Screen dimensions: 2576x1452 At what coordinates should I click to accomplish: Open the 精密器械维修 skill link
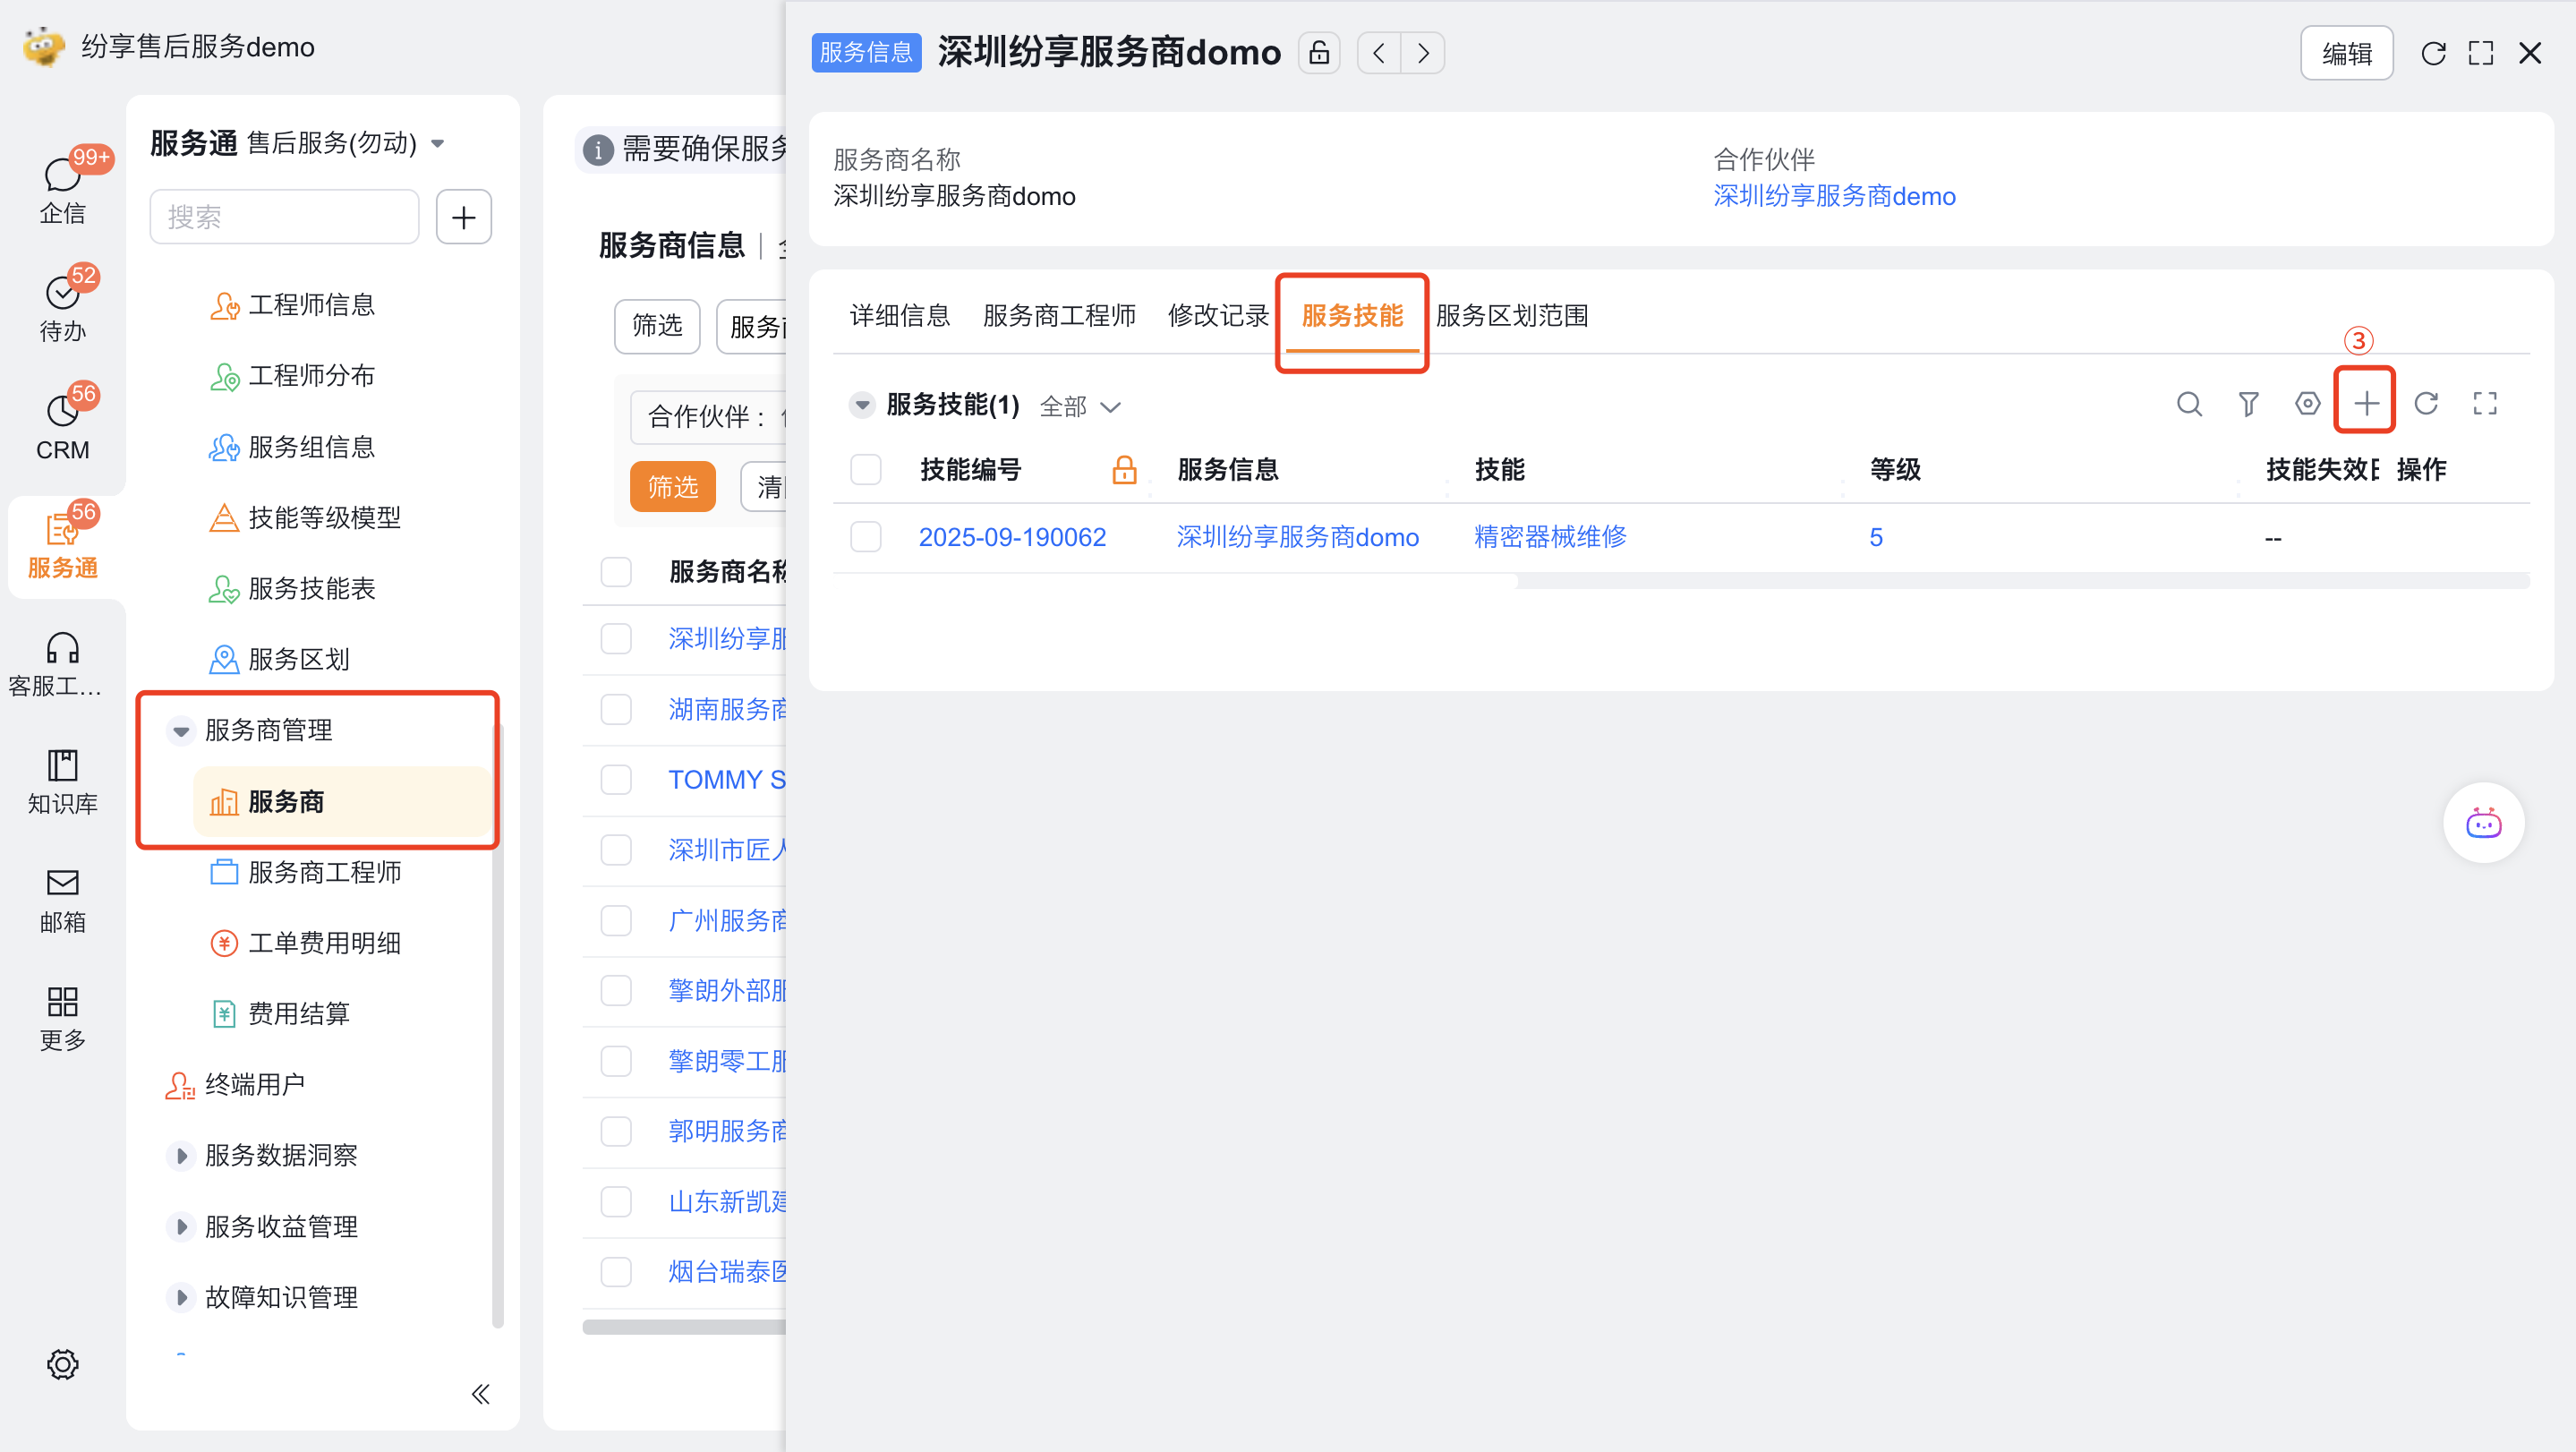coord(1549,537)
